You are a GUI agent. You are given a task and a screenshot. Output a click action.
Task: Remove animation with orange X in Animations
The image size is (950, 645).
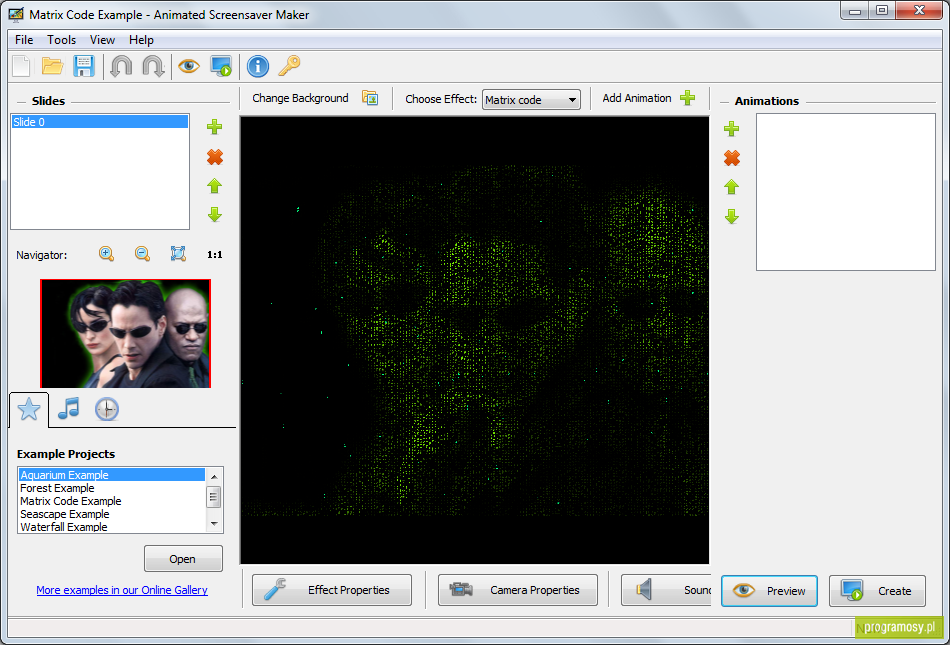(732, 158)
